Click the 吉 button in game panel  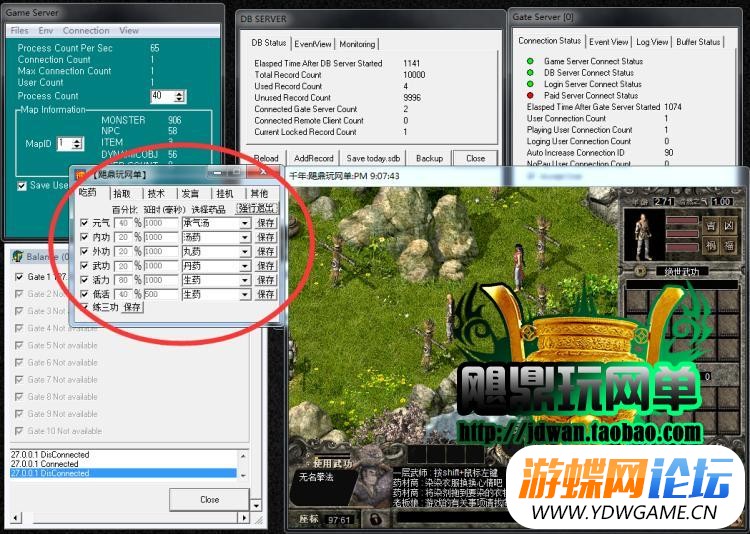pos(711,226)
